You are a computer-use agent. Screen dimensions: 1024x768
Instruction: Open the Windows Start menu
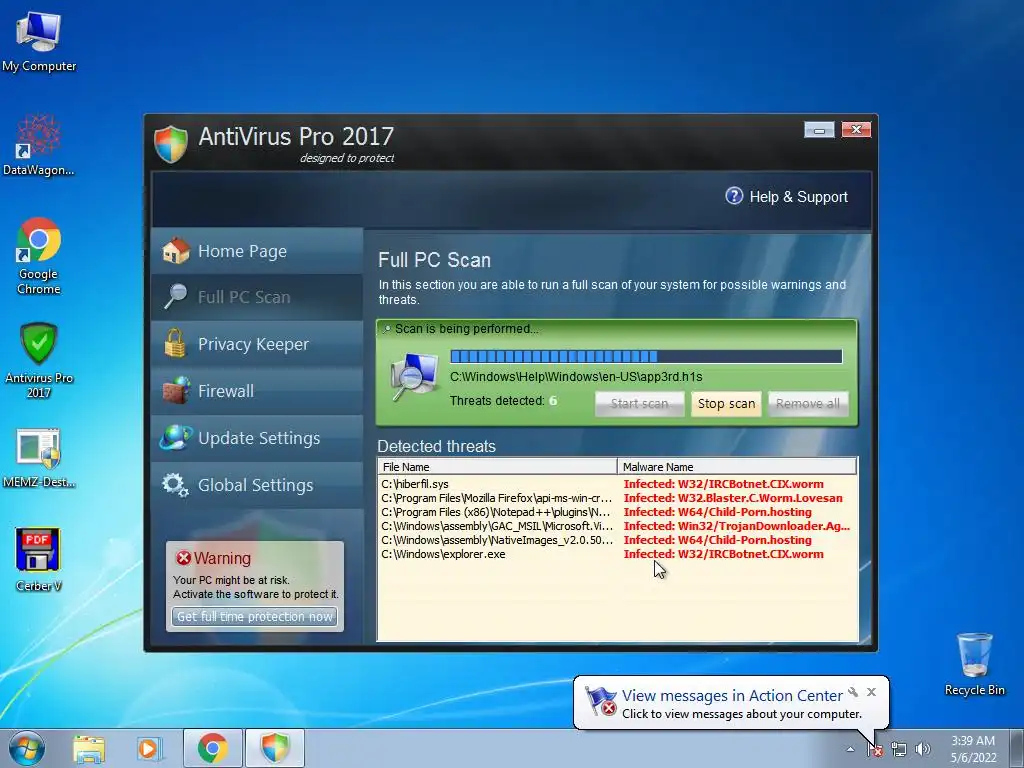coord(27,748)
